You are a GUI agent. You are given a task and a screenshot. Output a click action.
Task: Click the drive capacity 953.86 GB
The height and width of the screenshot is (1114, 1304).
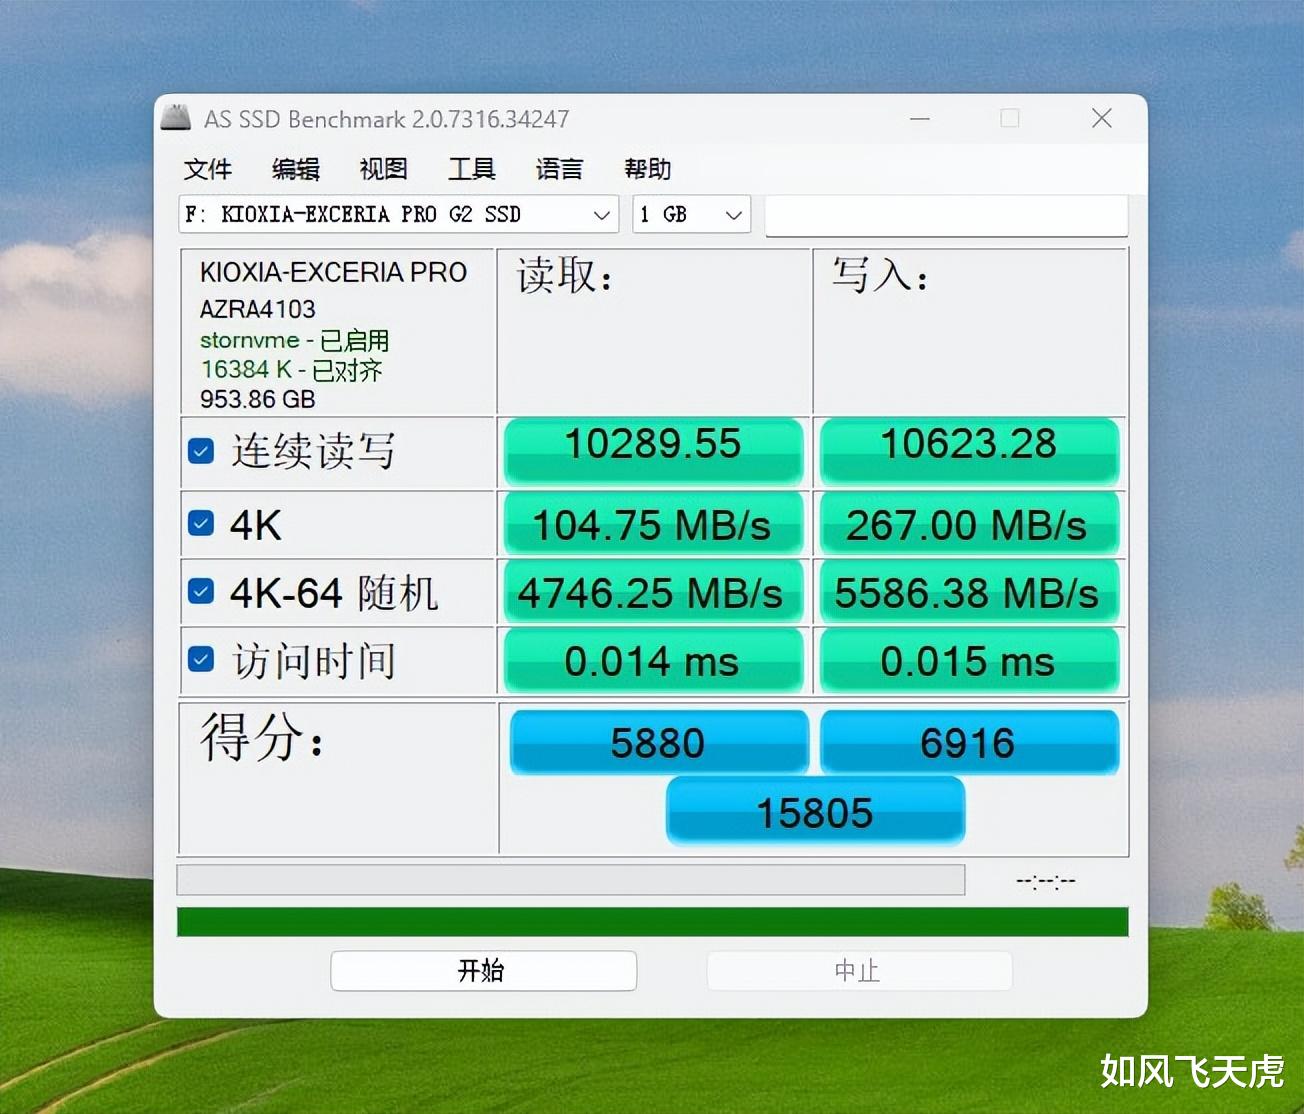tap(257, 399)
